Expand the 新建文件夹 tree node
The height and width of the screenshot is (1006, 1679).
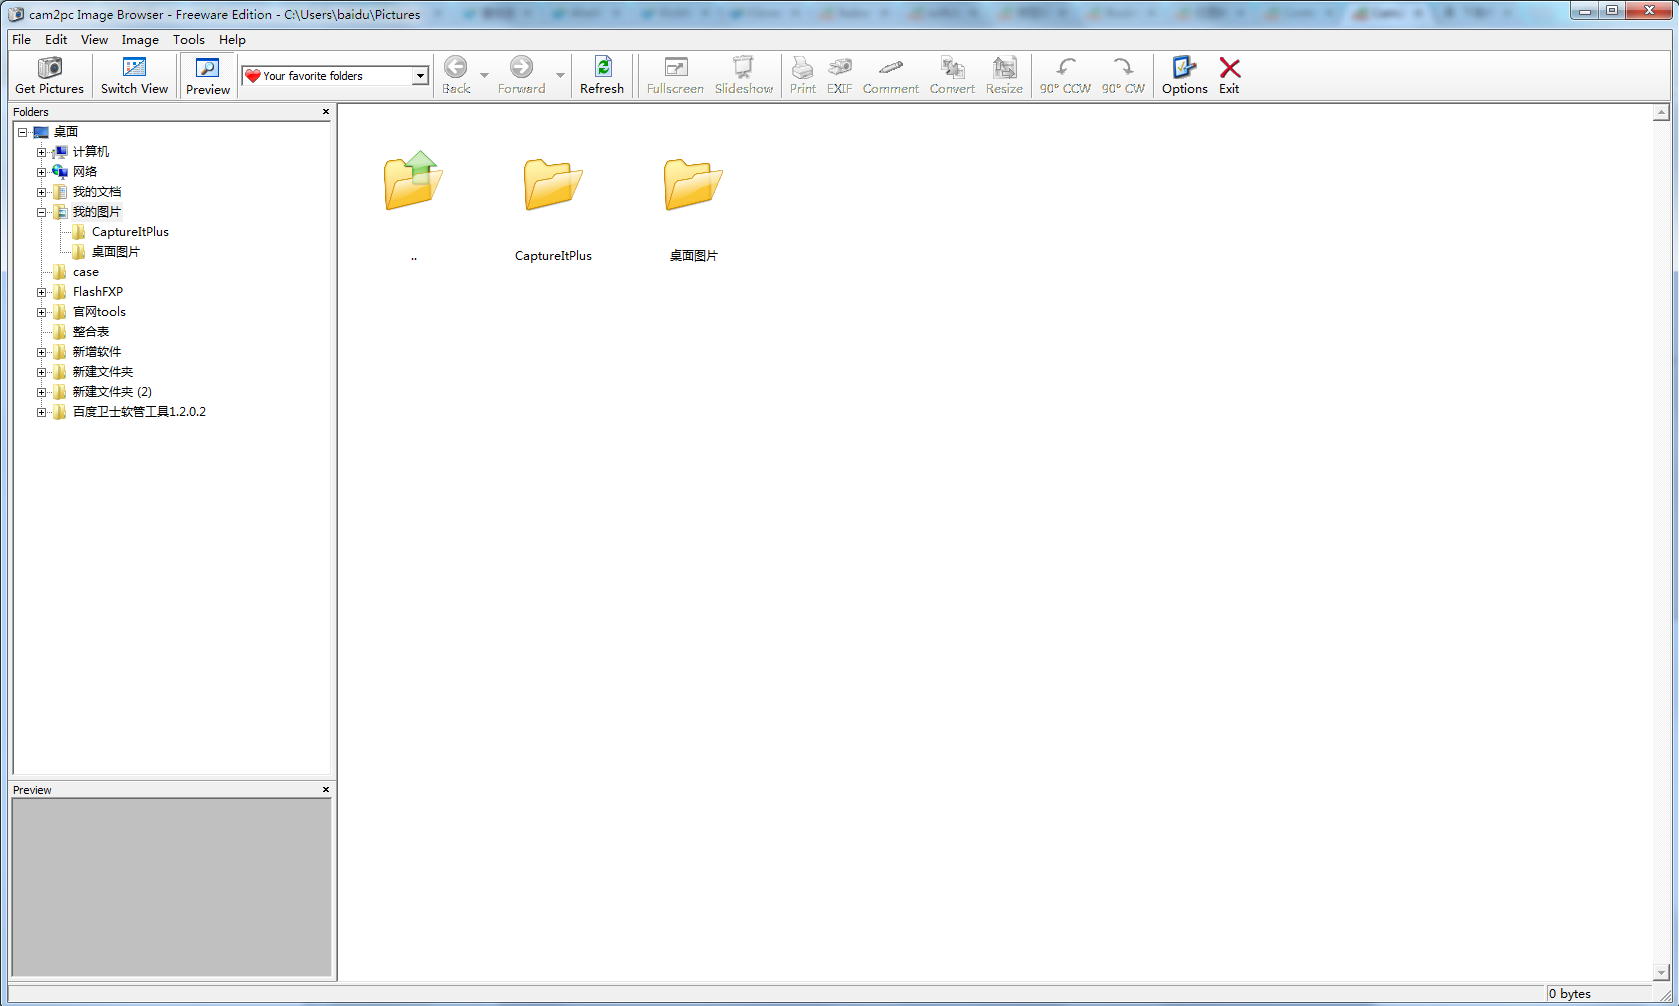tap(41, 372)
